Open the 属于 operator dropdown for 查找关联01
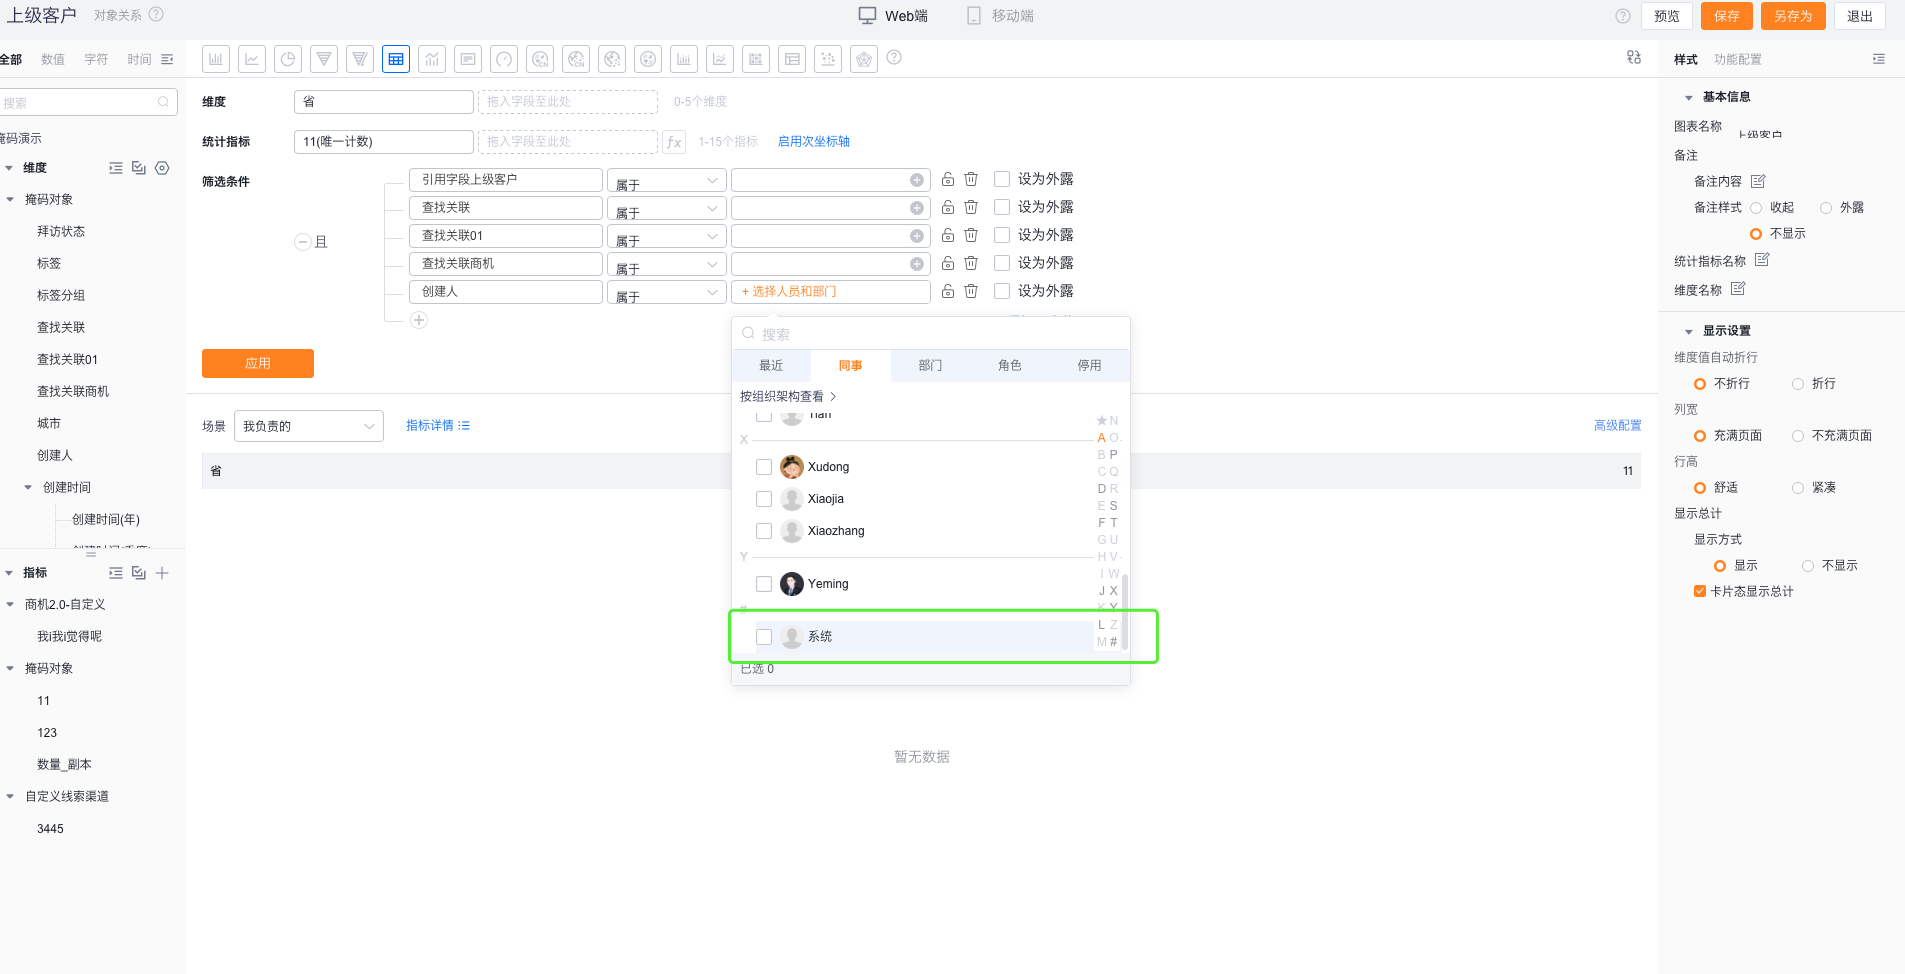 (666, 235)
